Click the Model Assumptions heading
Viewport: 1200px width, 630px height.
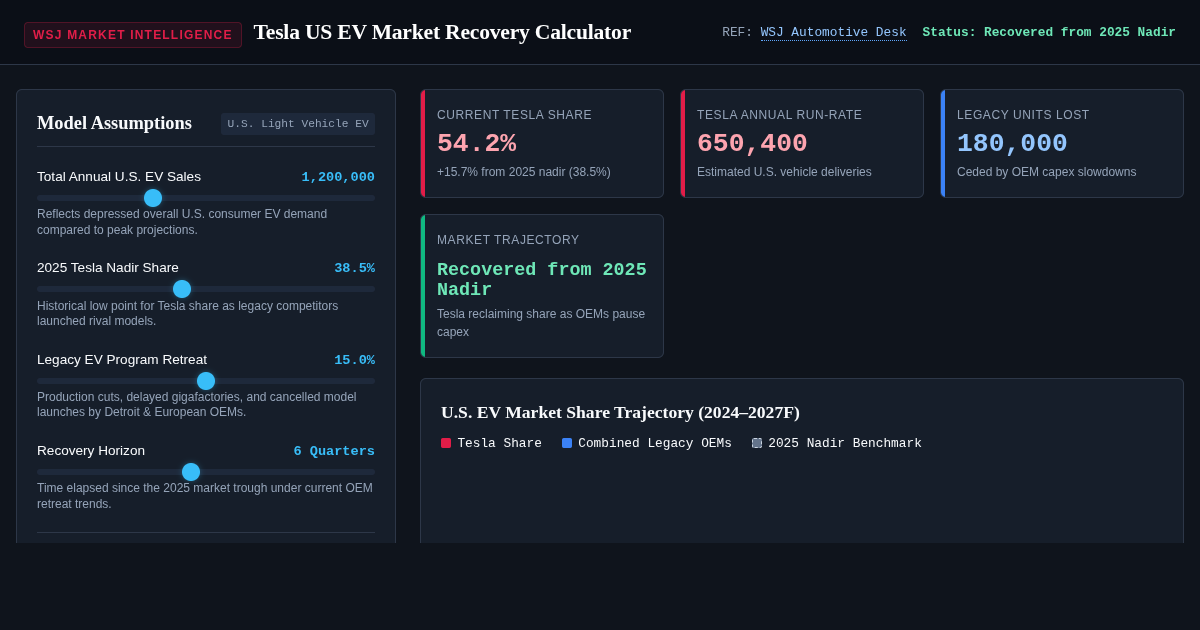(114, 123)
